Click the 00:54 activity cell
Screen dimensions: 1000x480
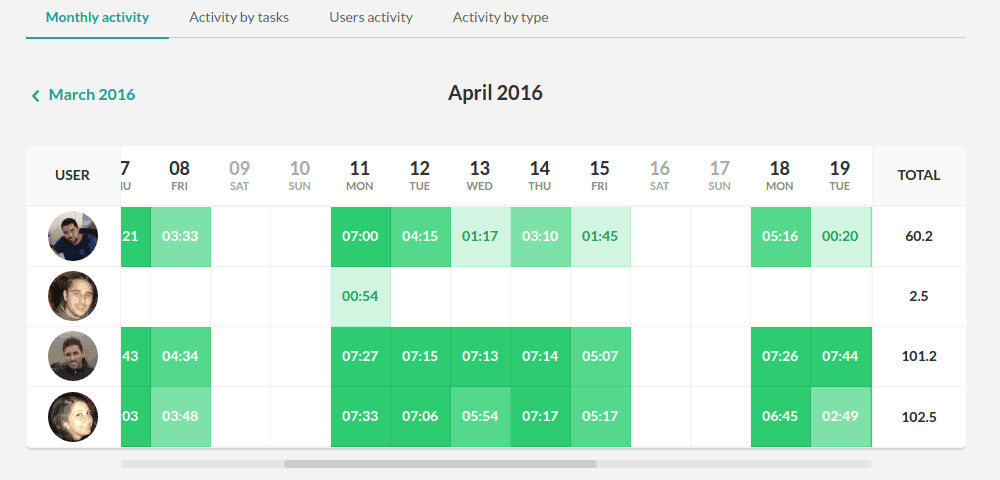pyautogui.click(x=360, y=297)
